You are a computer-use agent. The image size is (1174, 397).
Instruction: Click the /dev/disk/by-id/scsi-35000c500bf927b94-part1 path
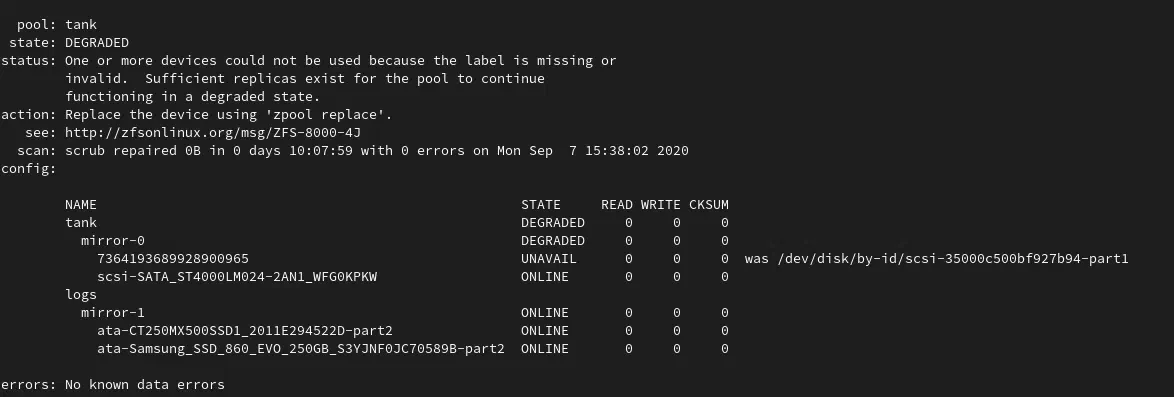point(952,258)
